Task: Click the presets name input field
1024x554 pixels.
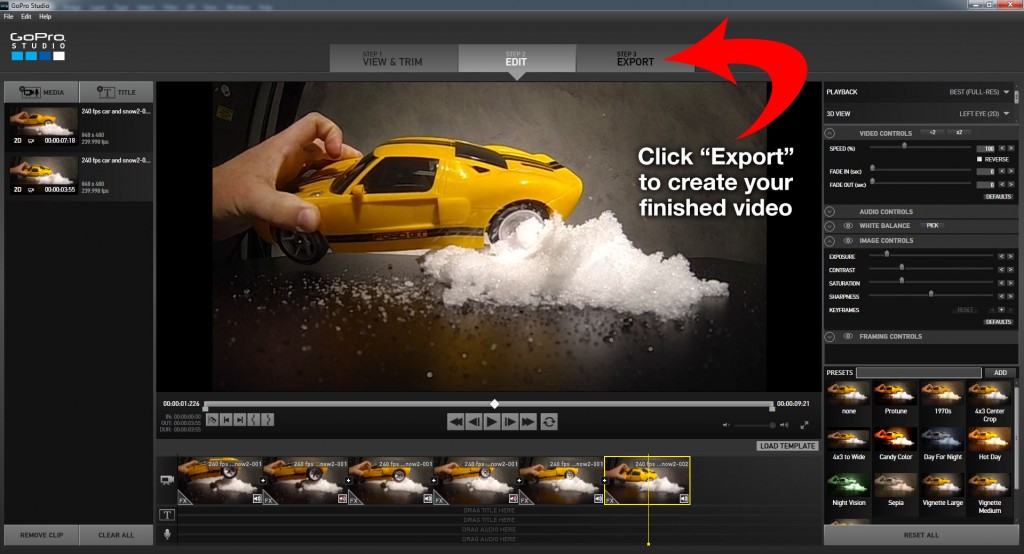Action: (x=918, y=373)
